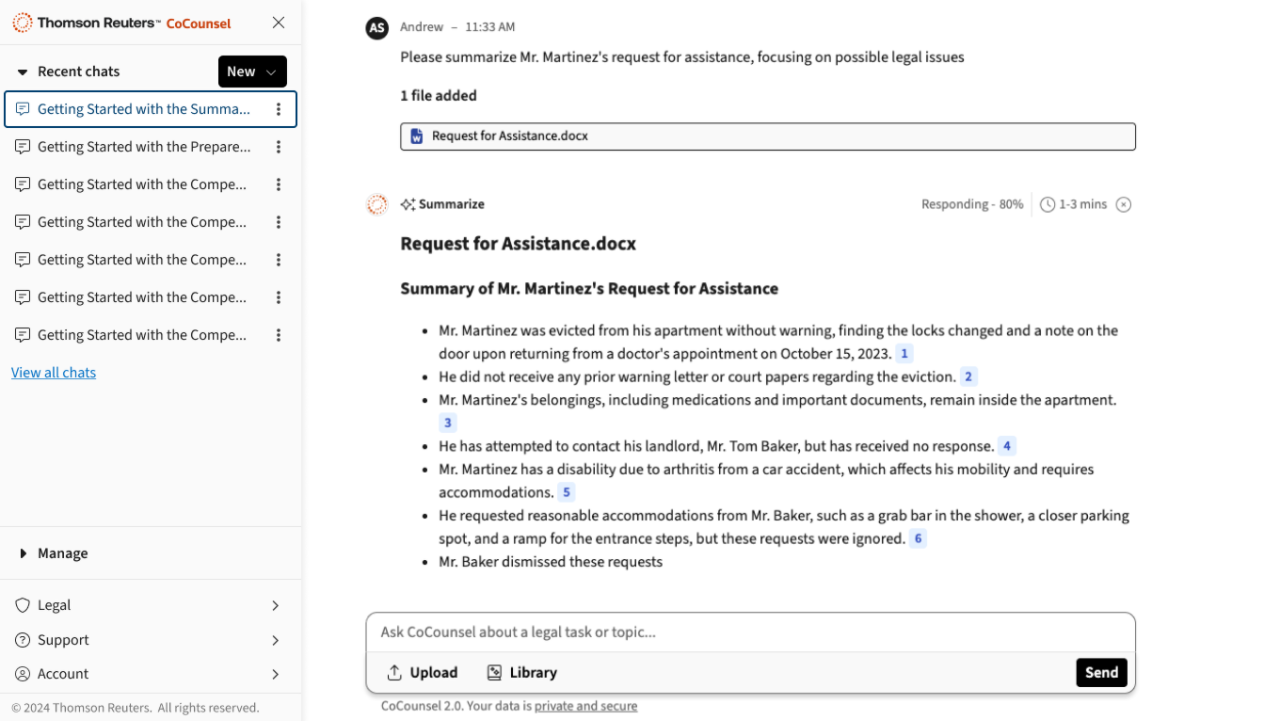The height and width of the screenshot is (721, 1280).
Task: Open the New chat dropdown
Action: coord(252,72)
